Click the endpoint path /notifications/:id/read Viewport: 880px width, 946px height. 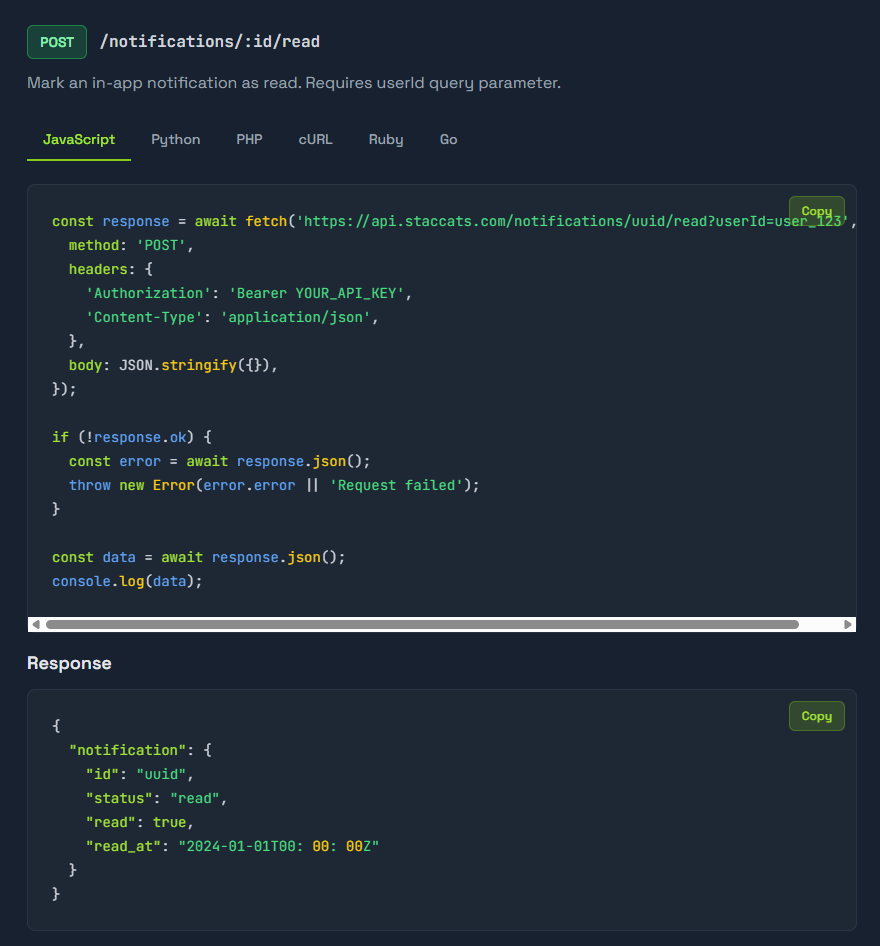209,41
